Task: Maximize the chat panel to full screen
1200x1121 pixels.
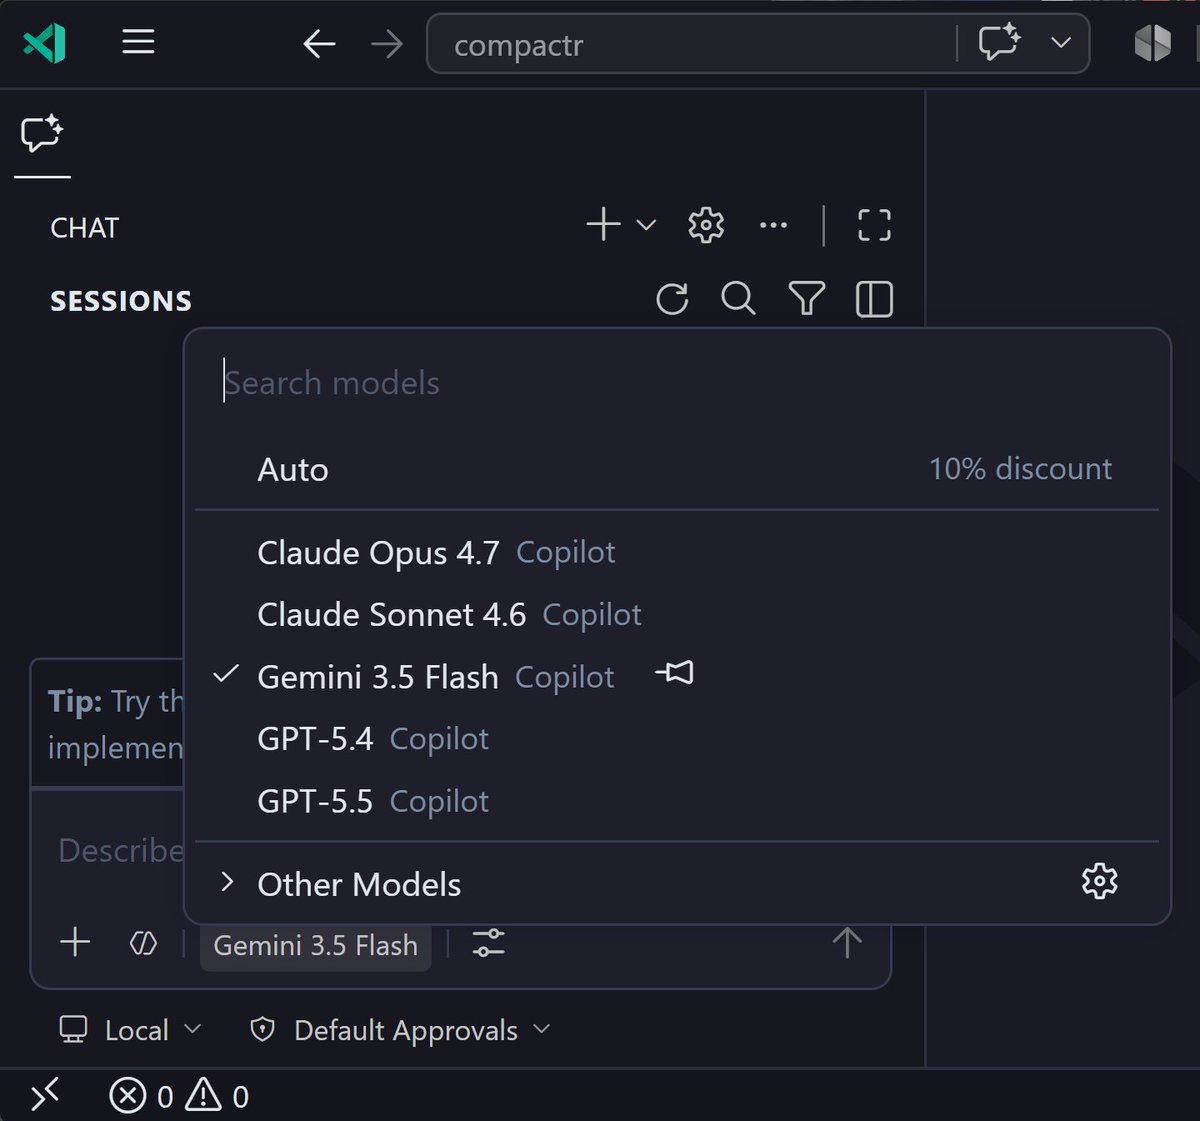Action: click(874, 225)
